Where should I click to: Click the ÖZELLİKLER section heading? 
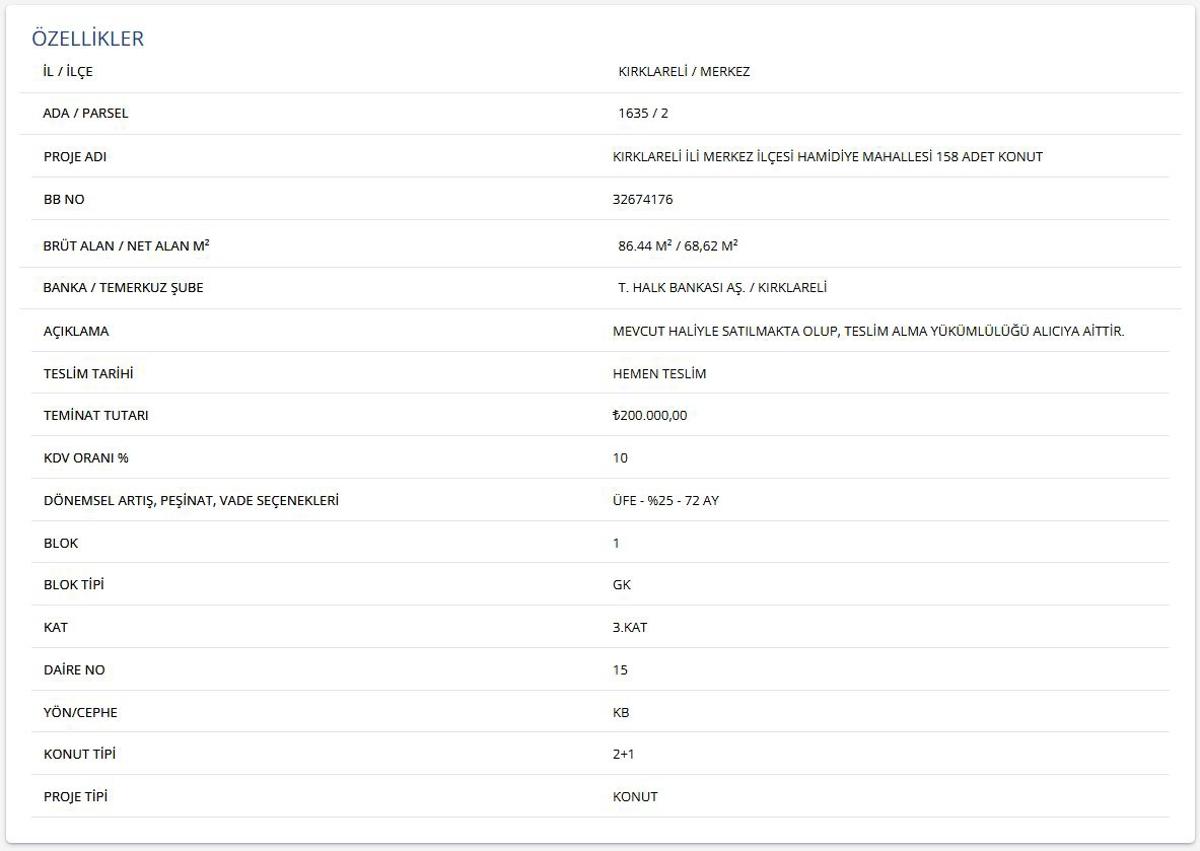click(88, 39)
